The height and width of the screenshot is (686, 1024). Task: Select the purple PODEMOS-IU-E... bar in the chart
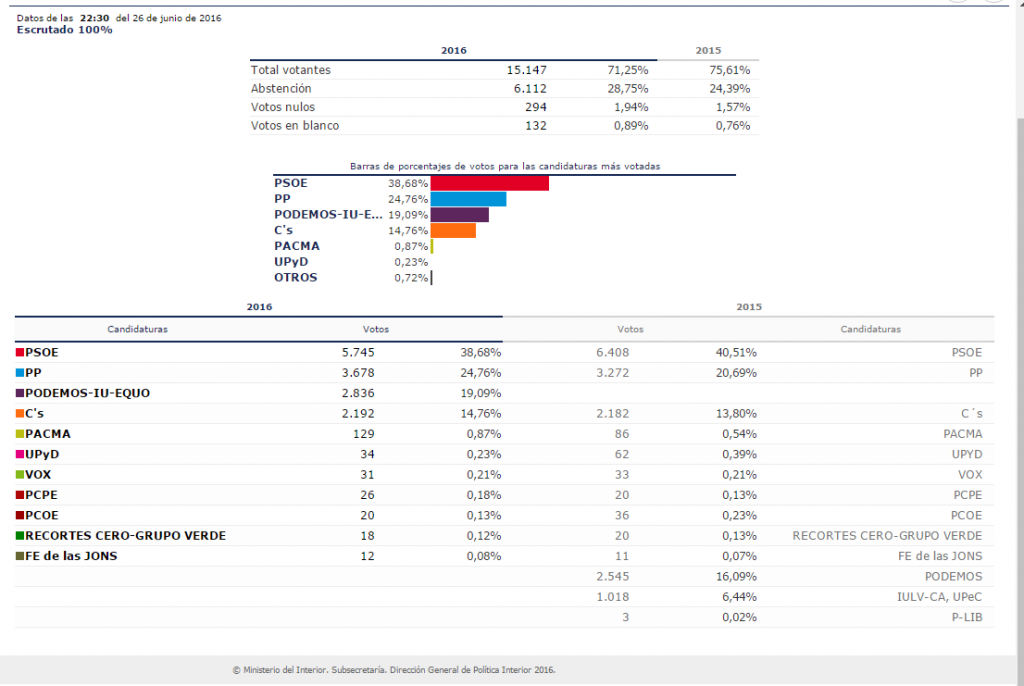pyautogui.click(x=460, y=215)
